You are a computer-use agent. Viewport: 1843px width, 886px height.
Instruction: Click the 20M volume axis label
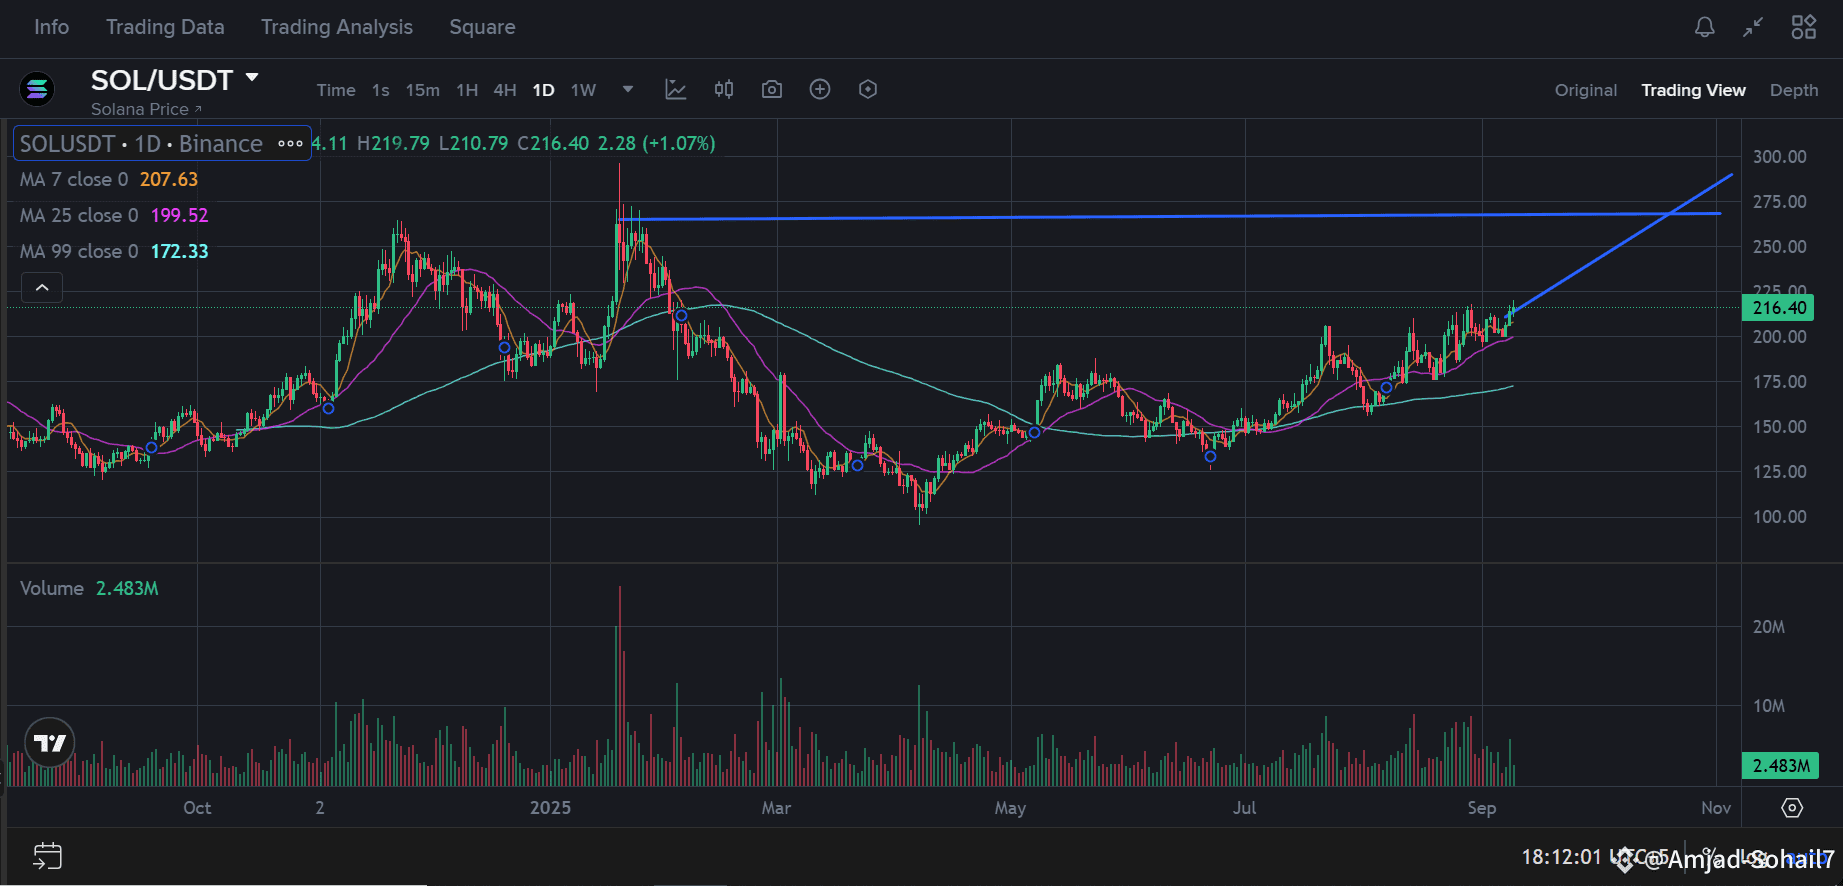click(x=1769, y=627)
